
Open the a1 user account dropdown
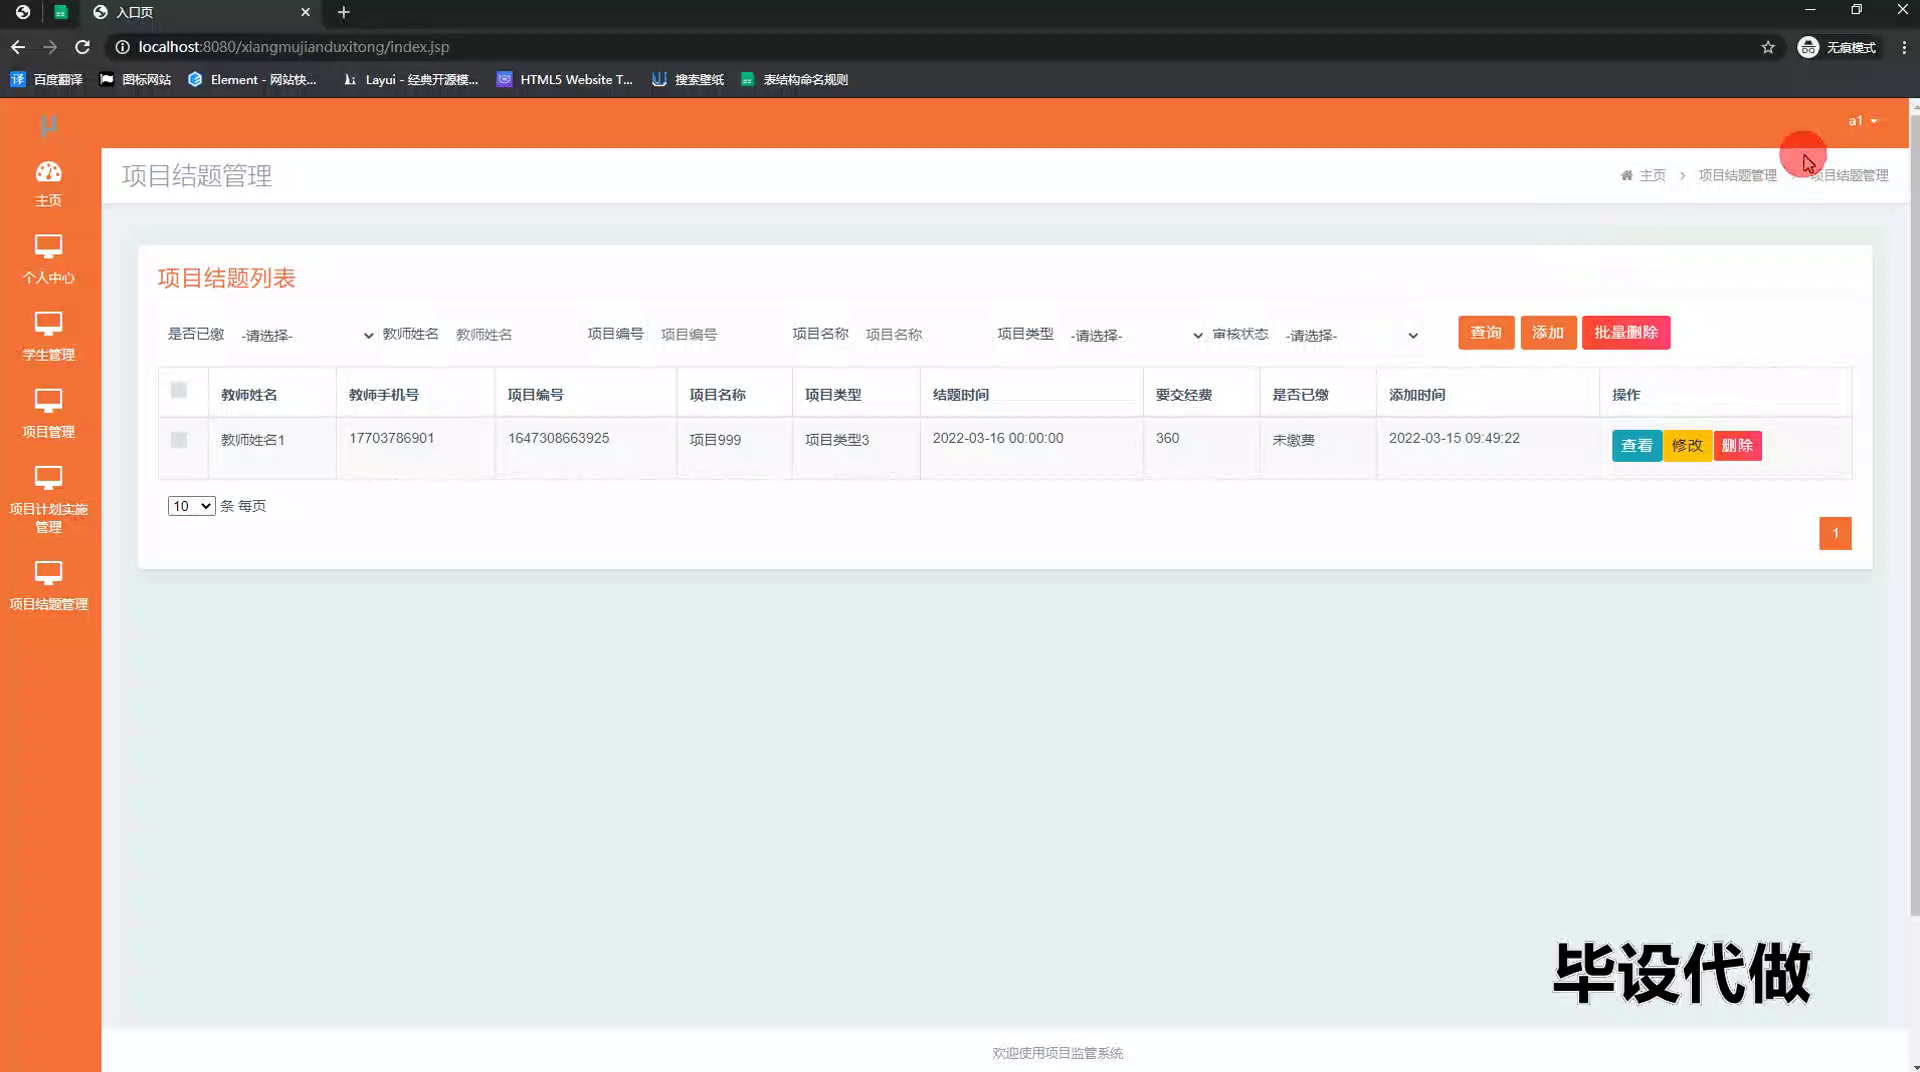click(x=1863, y=121)
